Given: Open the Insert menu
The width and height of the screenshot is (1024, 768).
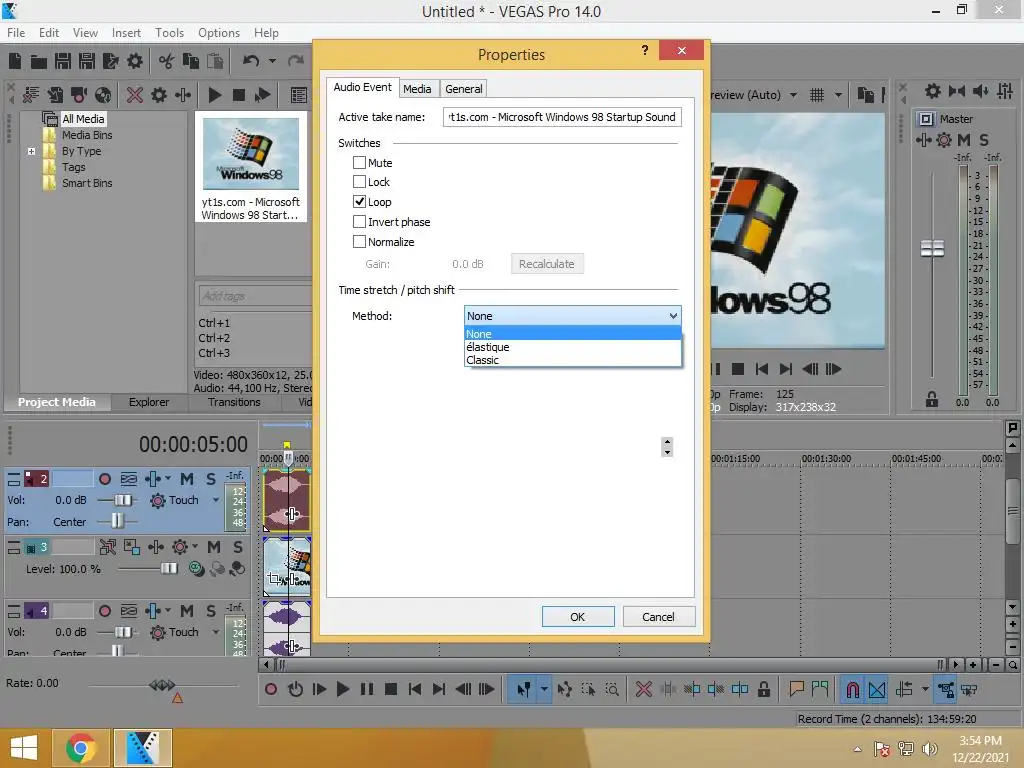Looking at the screenshot, I should 126,33.
